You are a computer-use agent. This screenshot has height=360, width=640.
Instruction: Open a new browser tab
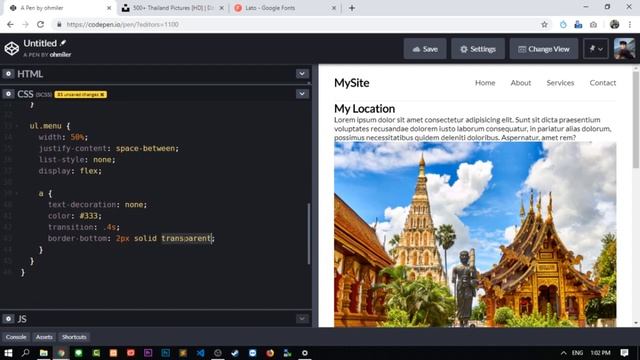pyautogui.click(x=352, y=8)
